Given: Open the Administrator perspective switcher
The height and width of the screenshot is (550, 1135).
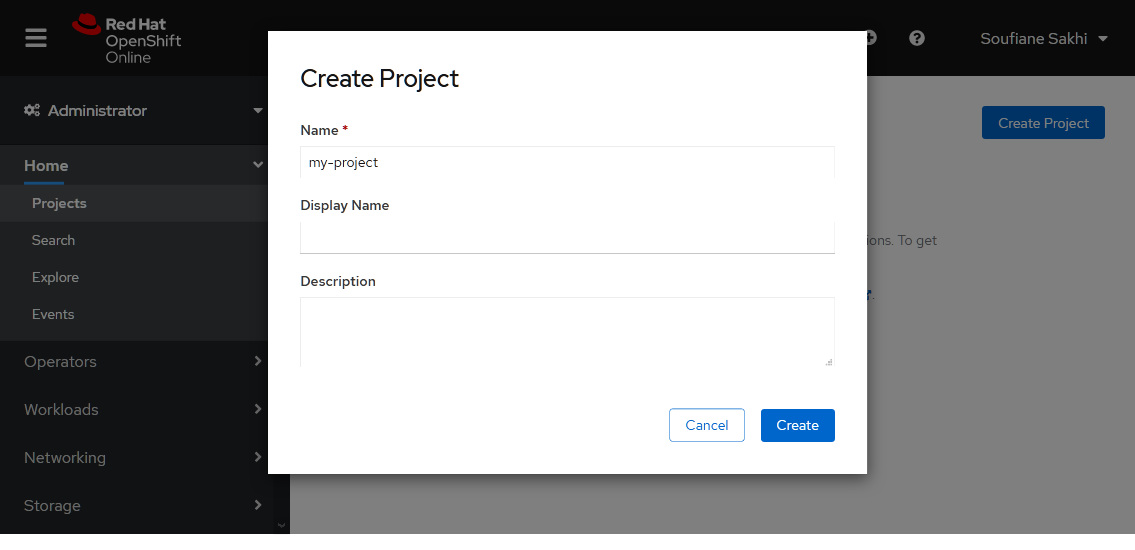Looking at the screenshot, I should [143, 111].
